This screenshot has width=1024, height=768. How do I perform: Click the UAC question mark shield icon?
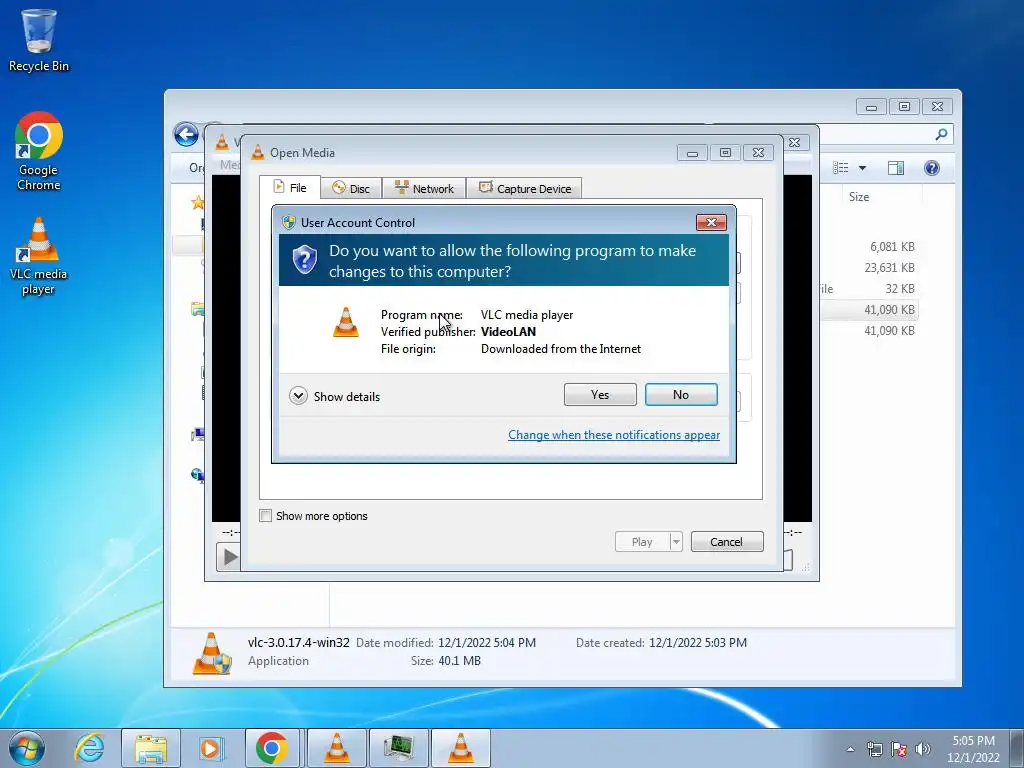tap(304, 260)
